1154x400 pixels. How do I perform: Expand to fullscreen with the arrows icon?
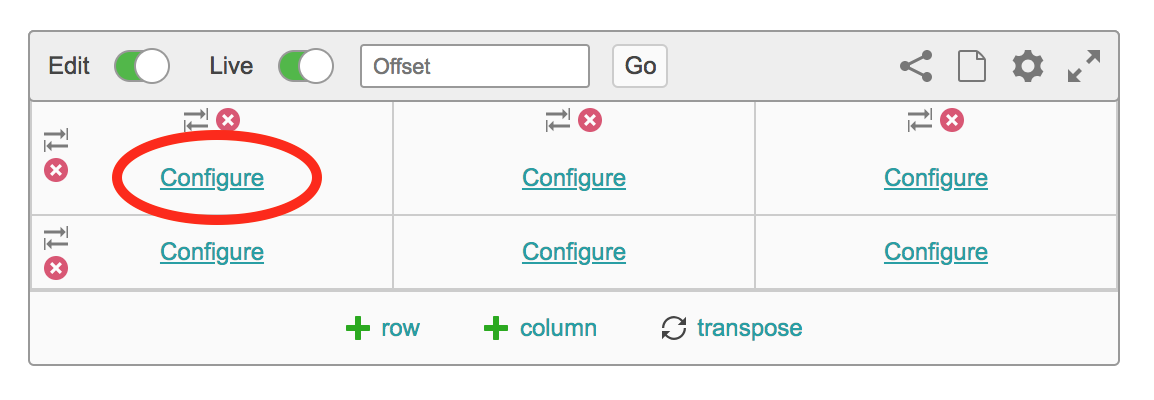coord(1084,66)
